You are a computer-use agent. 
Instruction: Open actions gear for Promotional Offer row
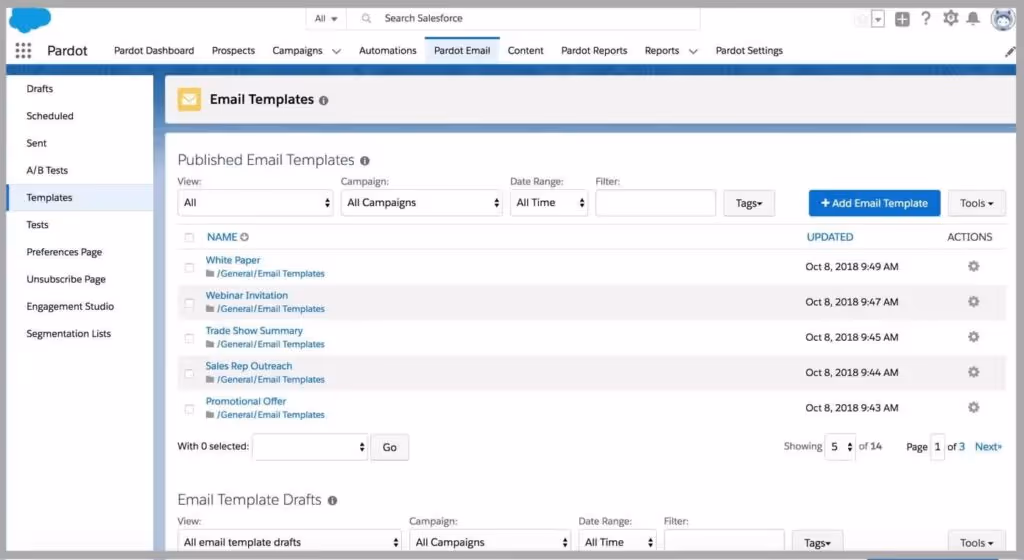[973, 407]
